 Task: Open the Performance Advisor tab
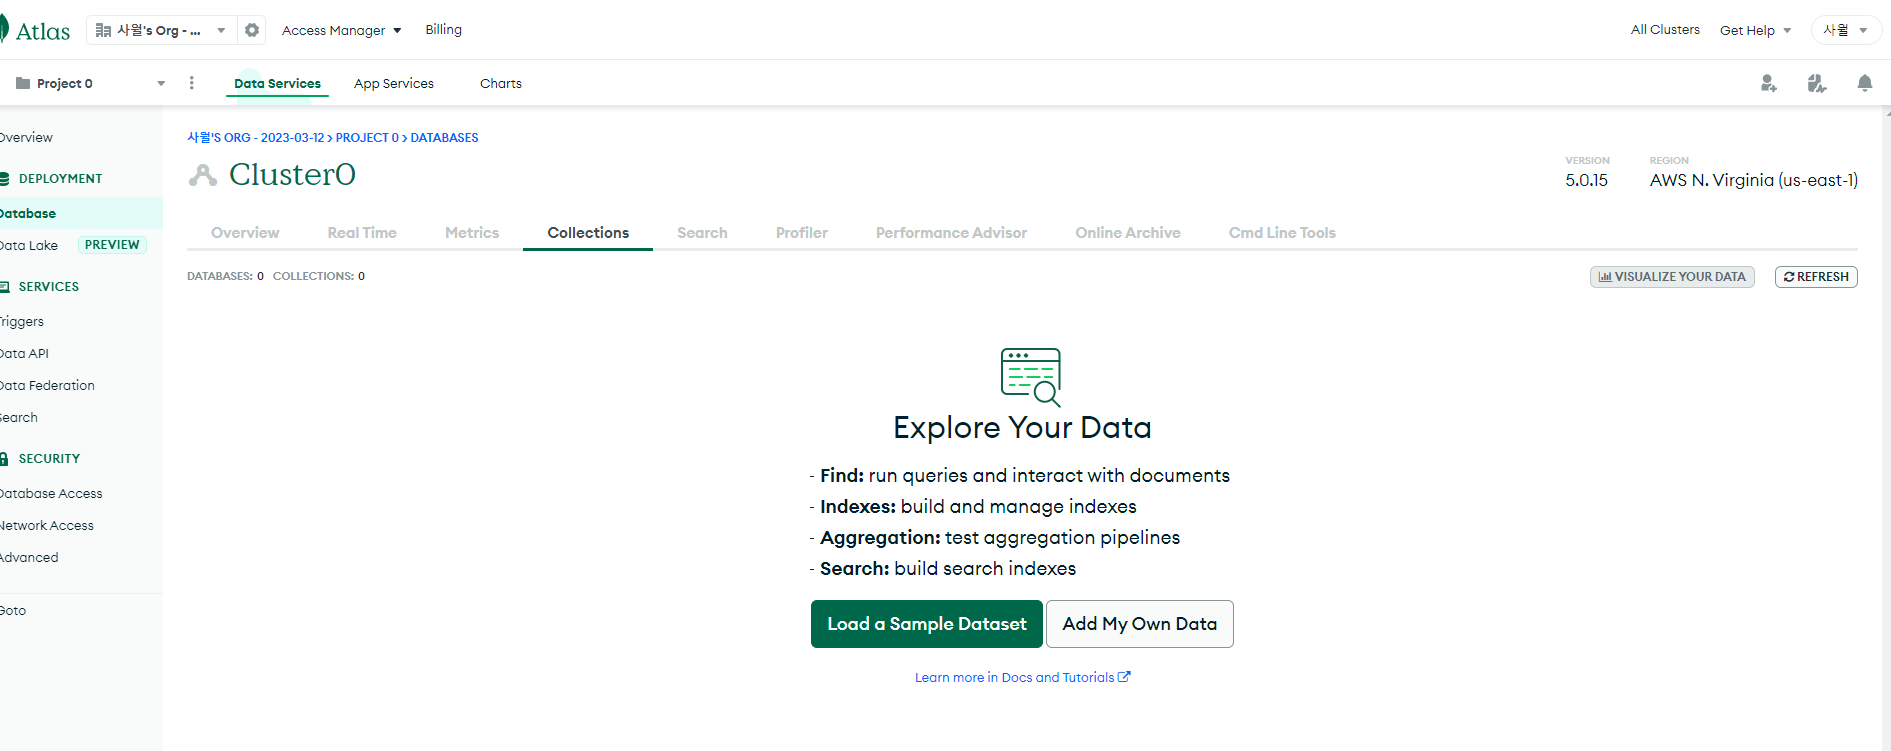point(952,233)
